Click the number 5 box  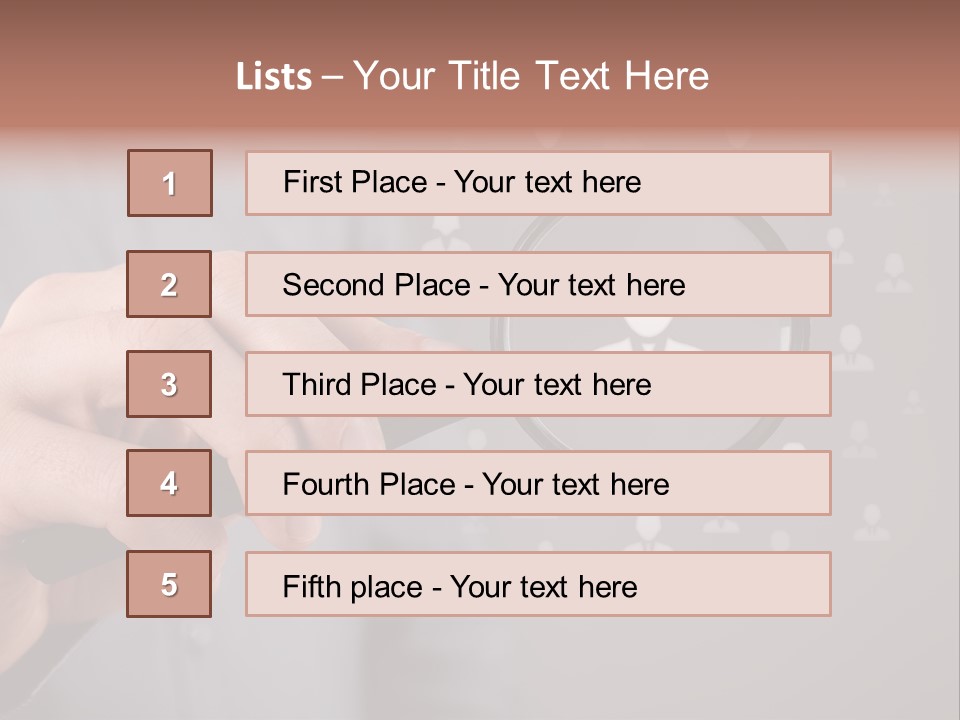point(169,584)
